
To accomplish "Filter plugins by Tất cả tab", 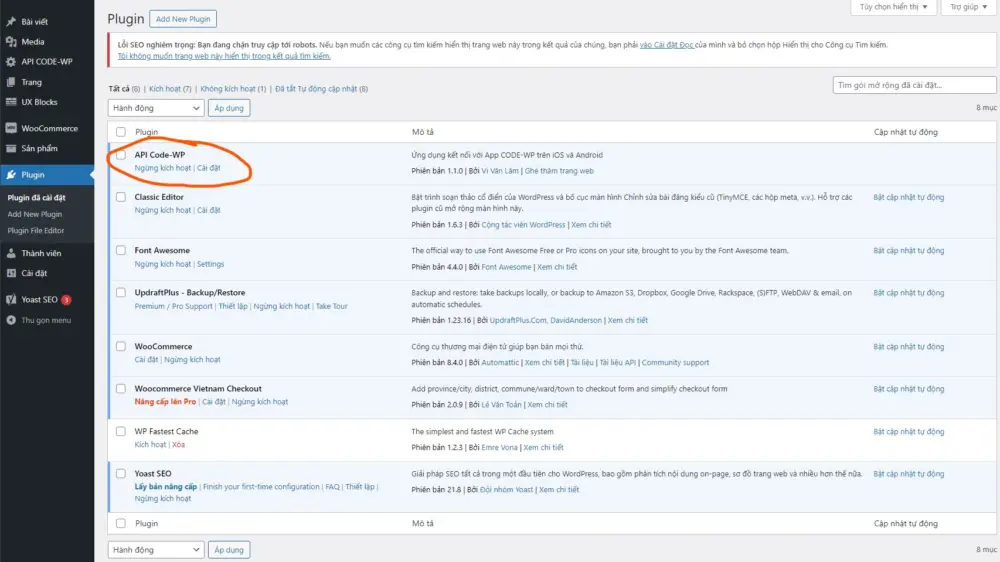I will click(x=119, y=89).
